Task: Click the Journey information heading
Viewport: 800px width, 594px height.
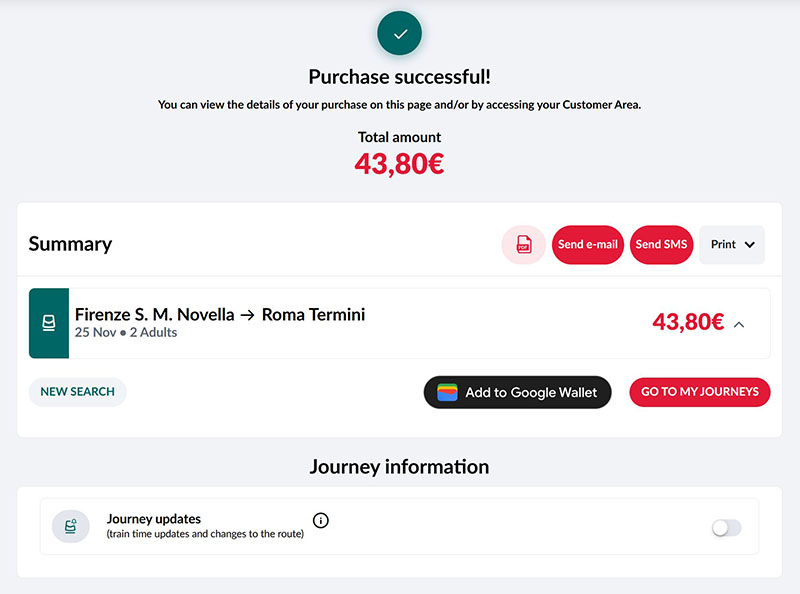Action: point(399,467)
